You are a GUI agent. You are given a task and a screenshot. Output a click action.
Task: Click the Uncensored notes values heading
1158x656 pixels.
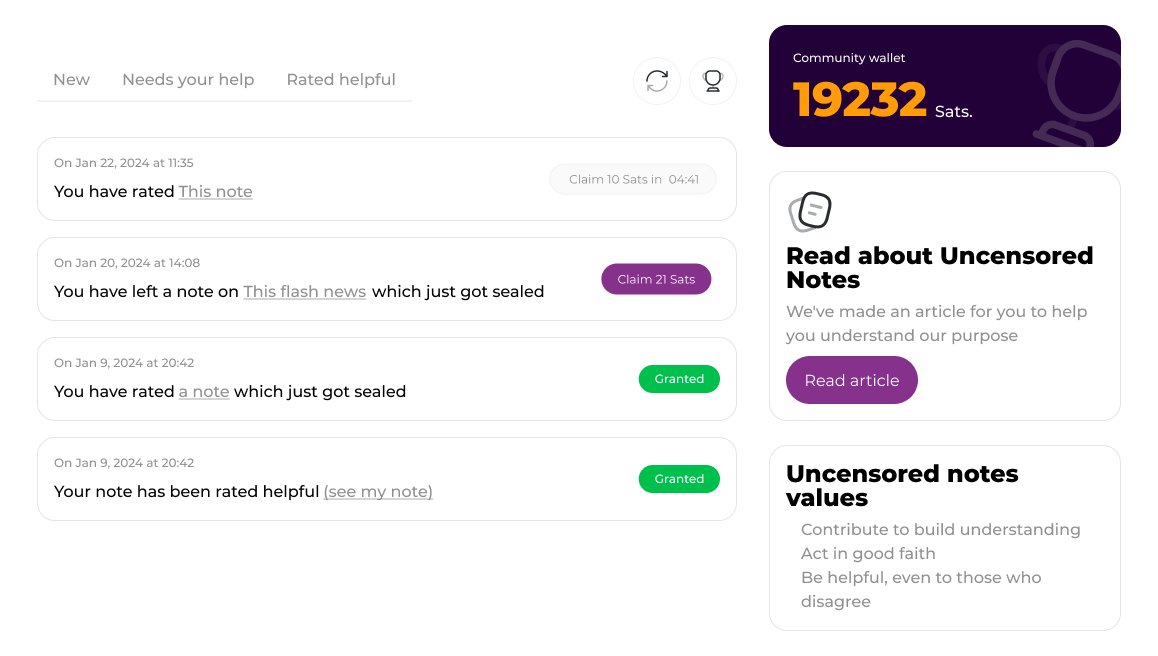pyautogui.click(x=902, y=485)
